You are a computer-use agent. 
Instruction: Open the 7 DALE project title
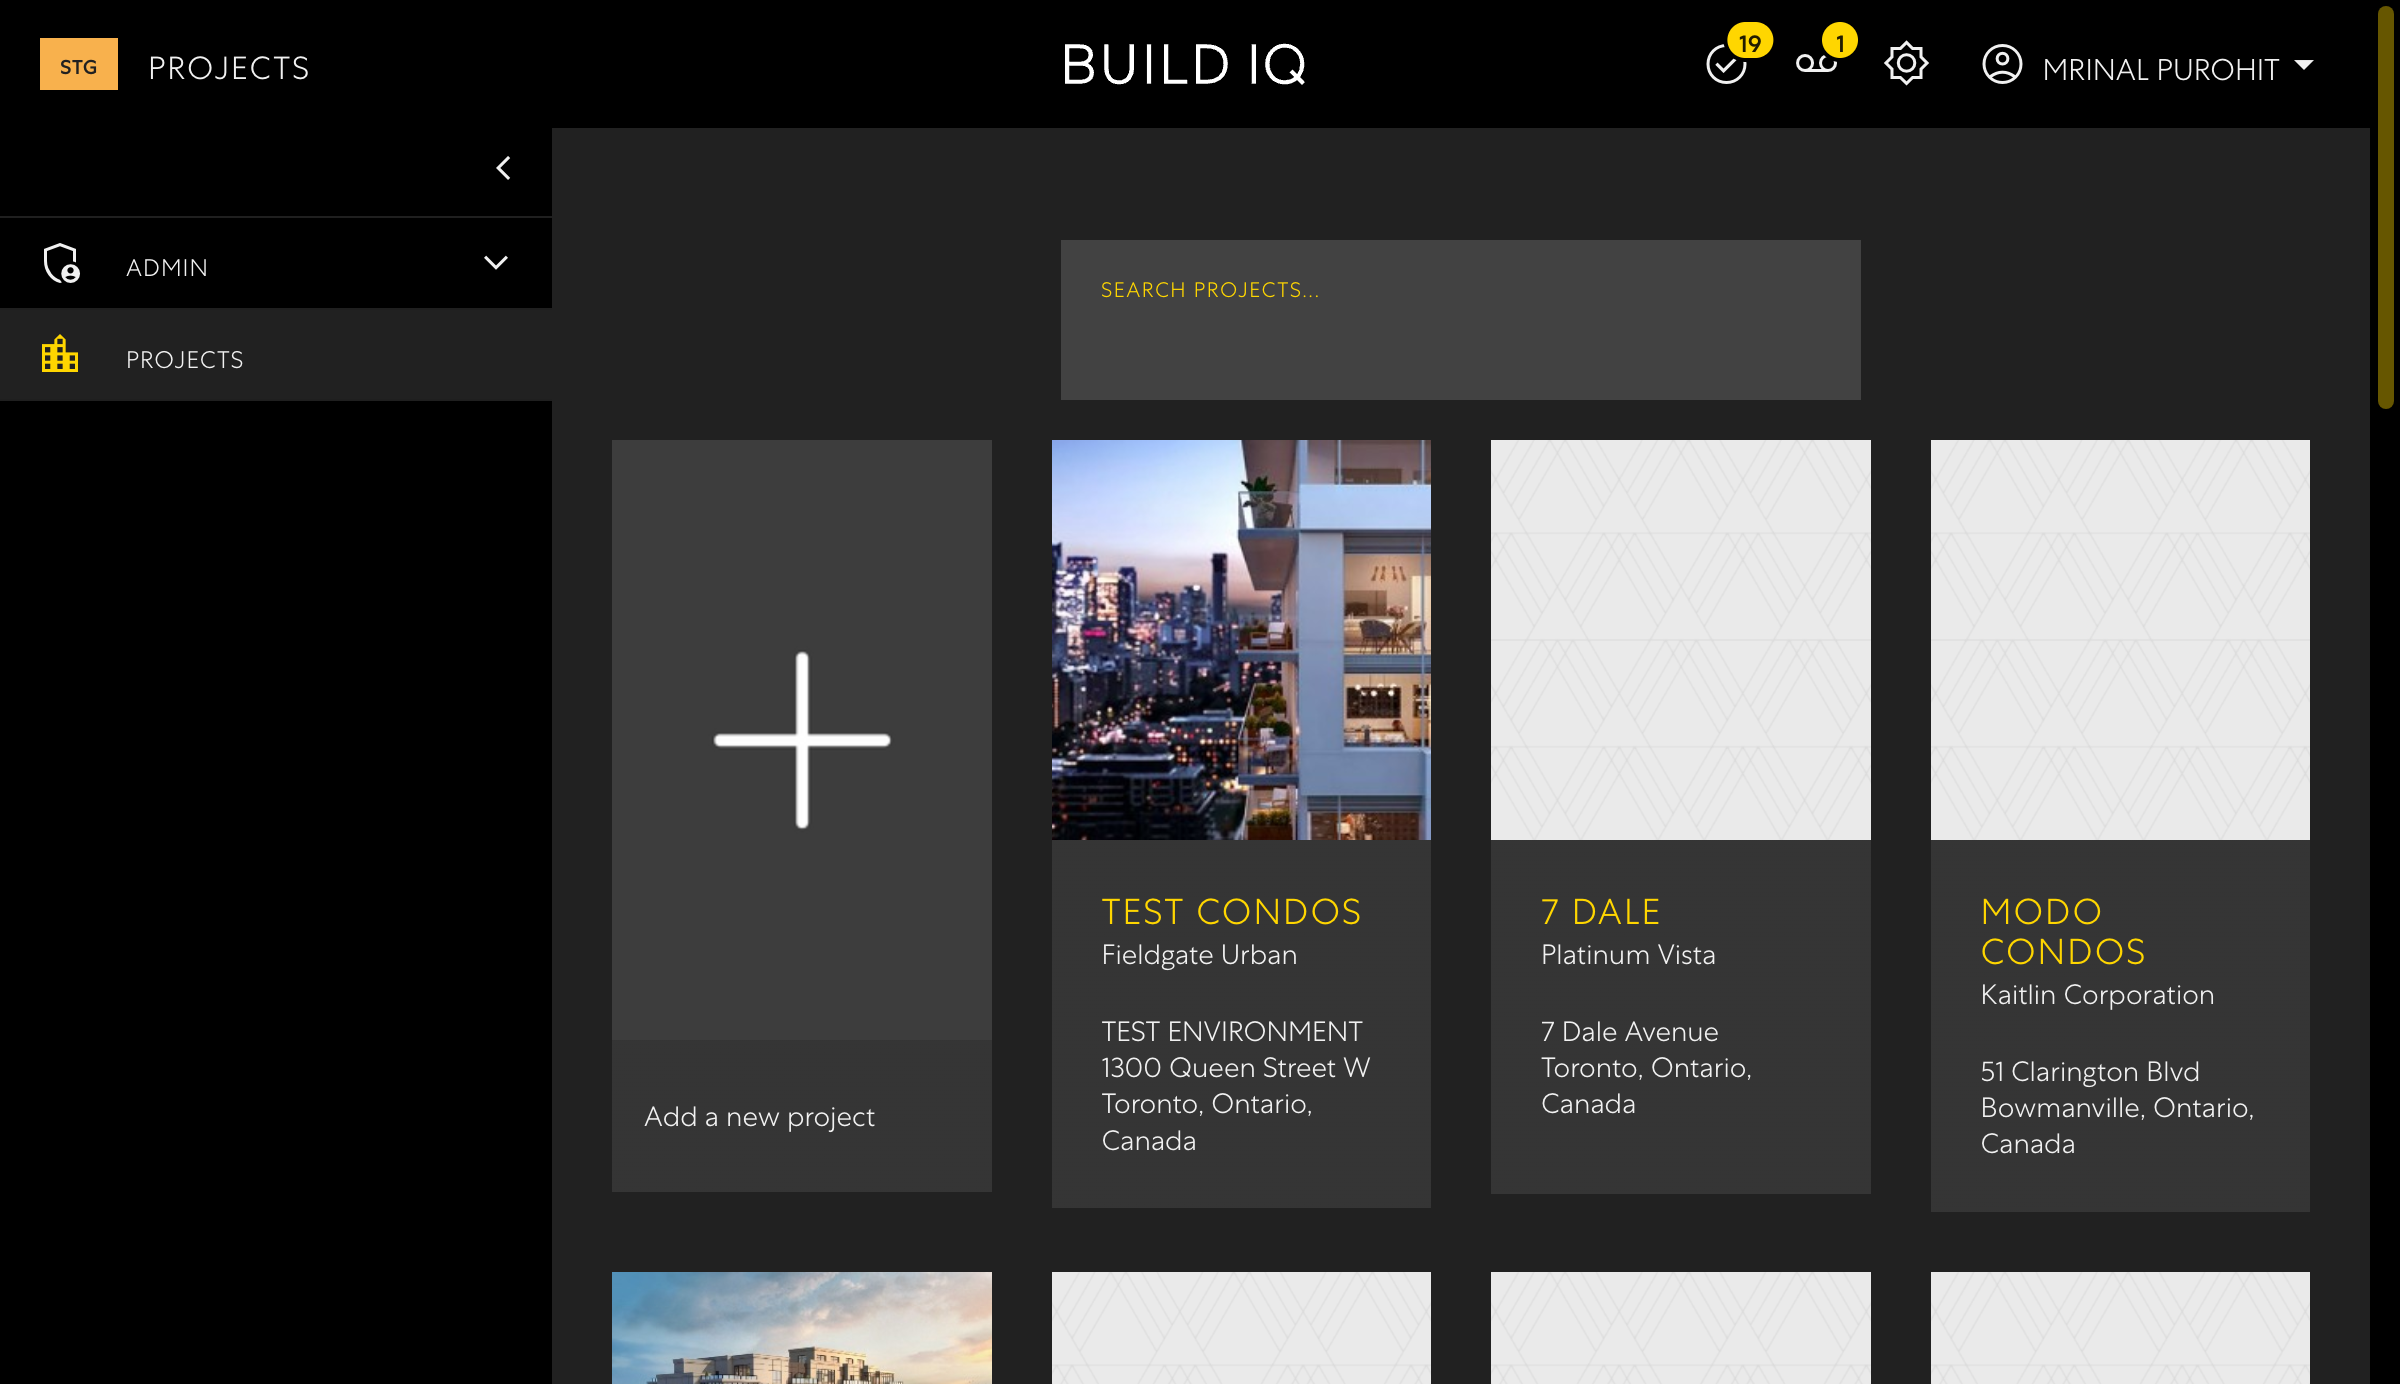point(1600,911)
